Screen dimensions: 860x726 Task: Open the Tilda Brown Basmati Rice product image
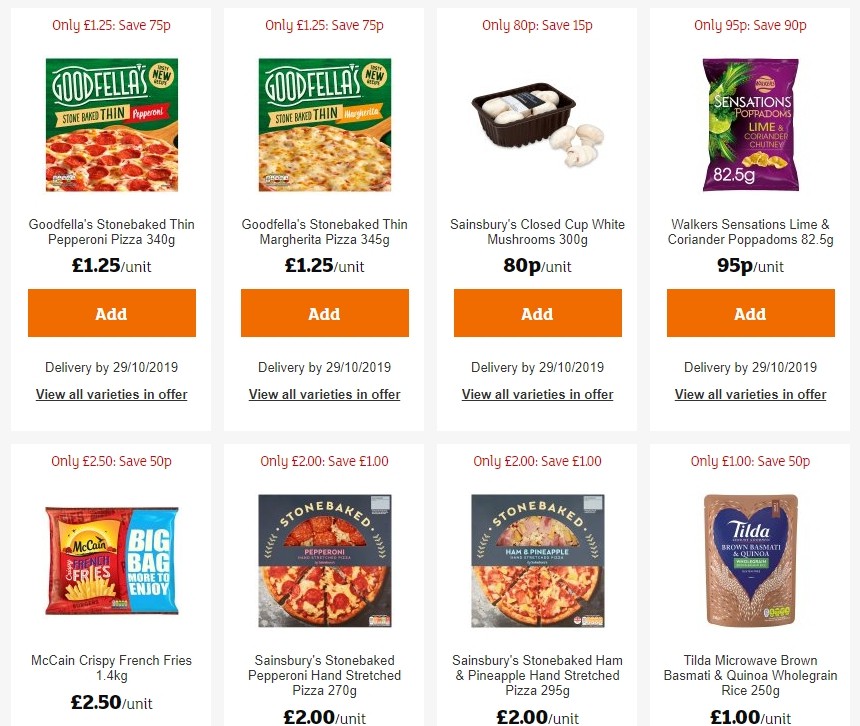tap(750, 560)
